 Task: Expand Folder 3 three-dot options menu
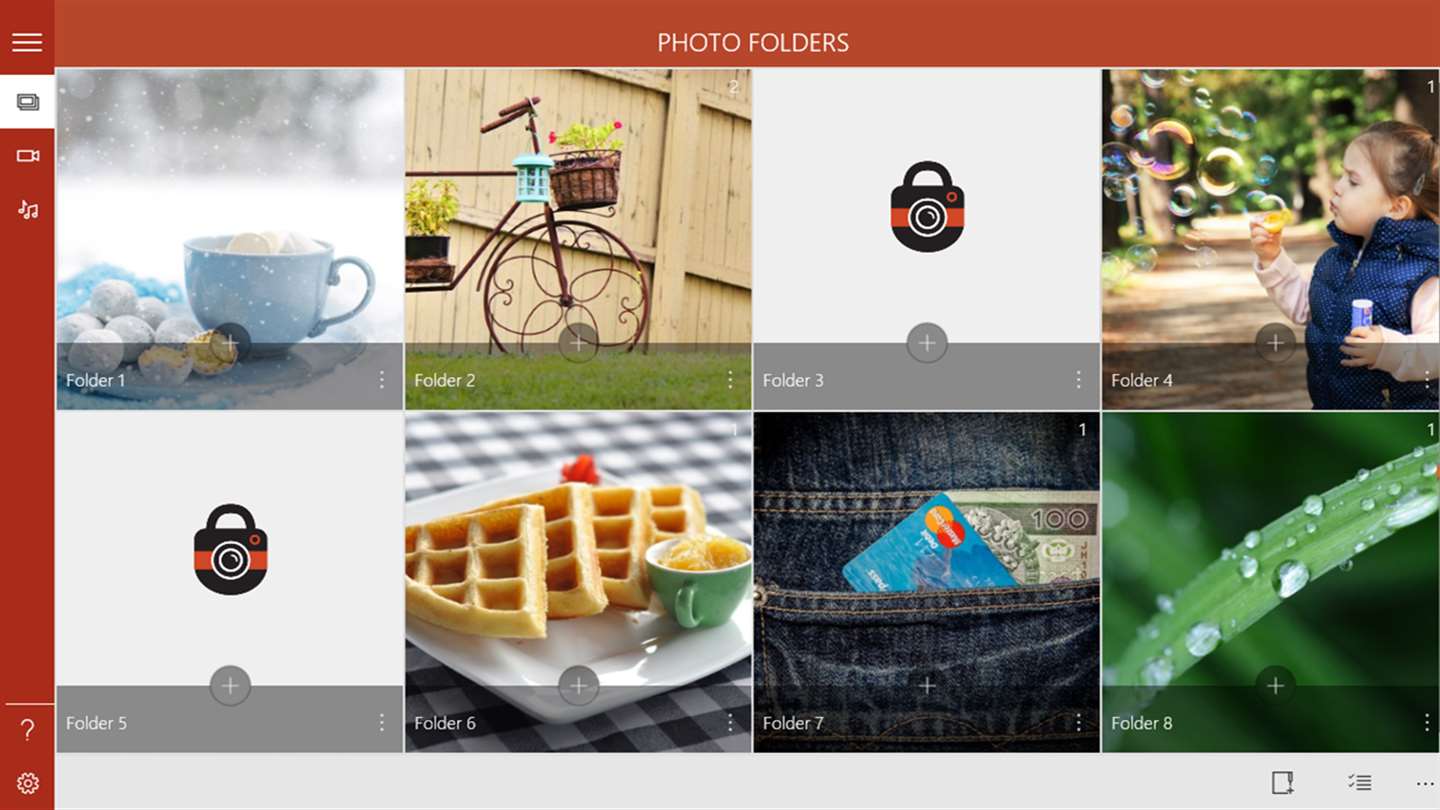(x=1079, y=380)
